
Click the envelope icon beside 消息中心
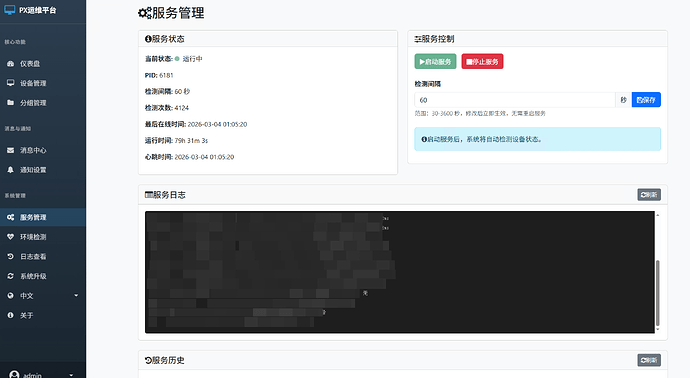(11, 150)
